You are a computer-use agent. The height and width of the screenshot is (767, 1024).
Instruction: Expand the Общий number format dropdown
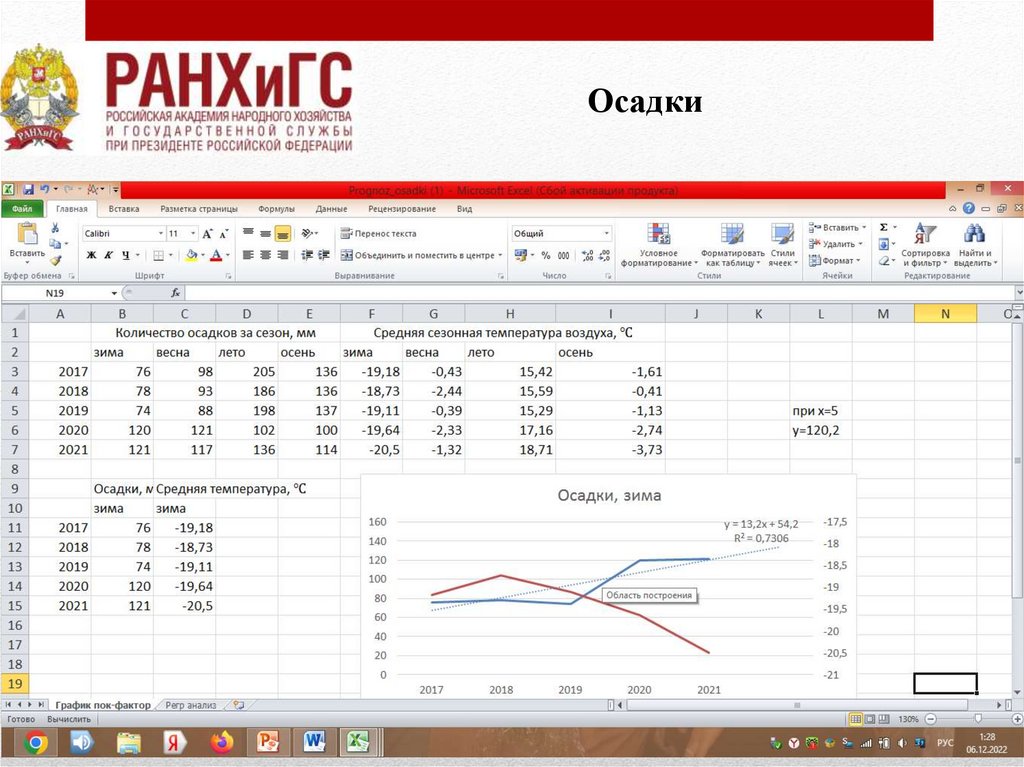(605, 233)
